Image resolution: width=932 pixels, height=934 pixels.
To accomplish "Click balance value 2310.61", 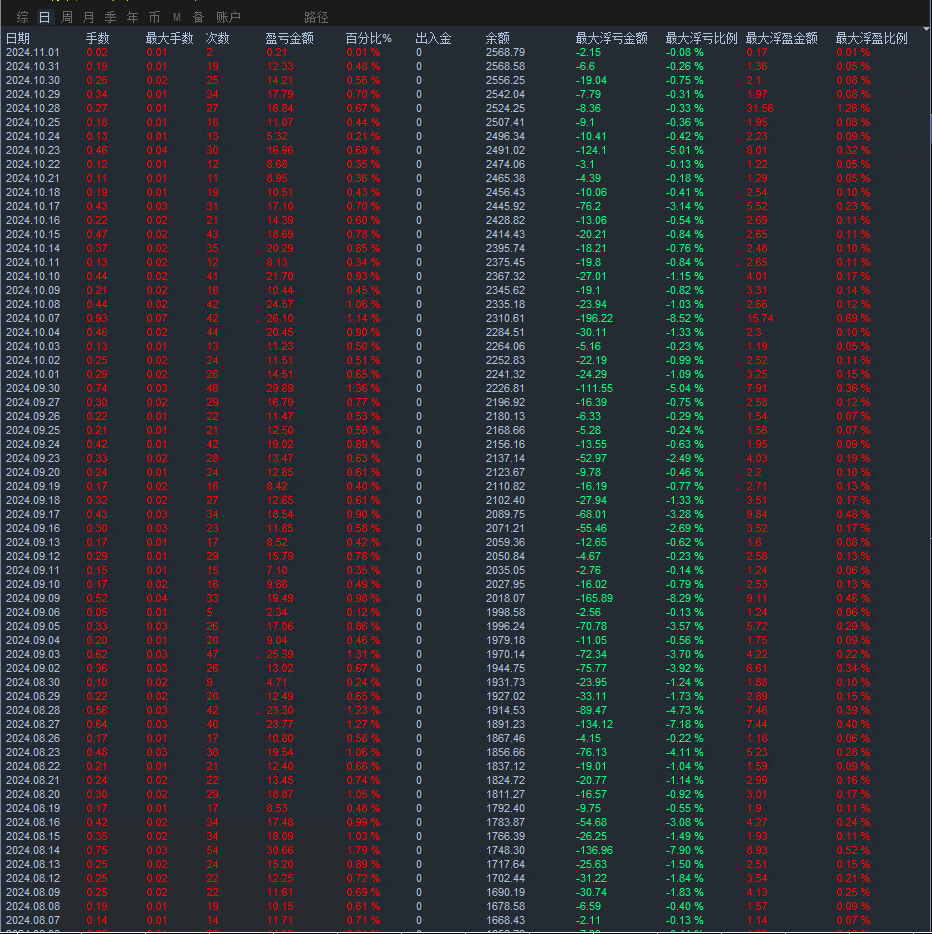I will pos(505,319).
